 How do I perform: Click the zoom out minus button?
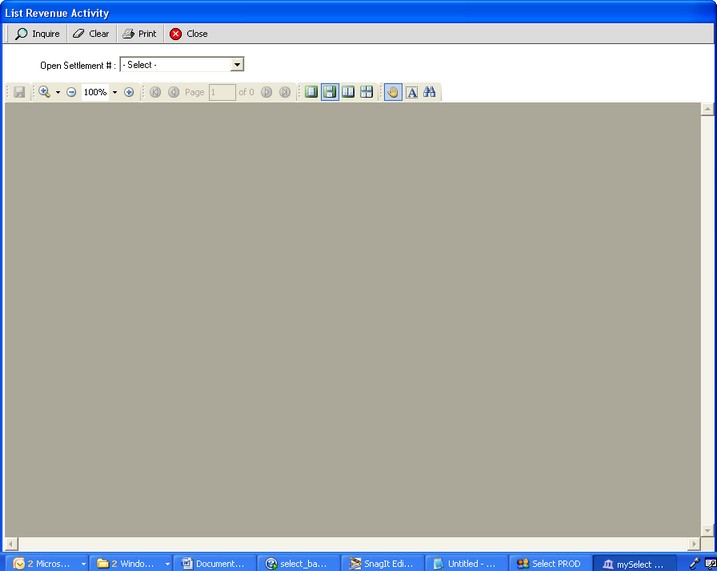click(x=71, y=92)
